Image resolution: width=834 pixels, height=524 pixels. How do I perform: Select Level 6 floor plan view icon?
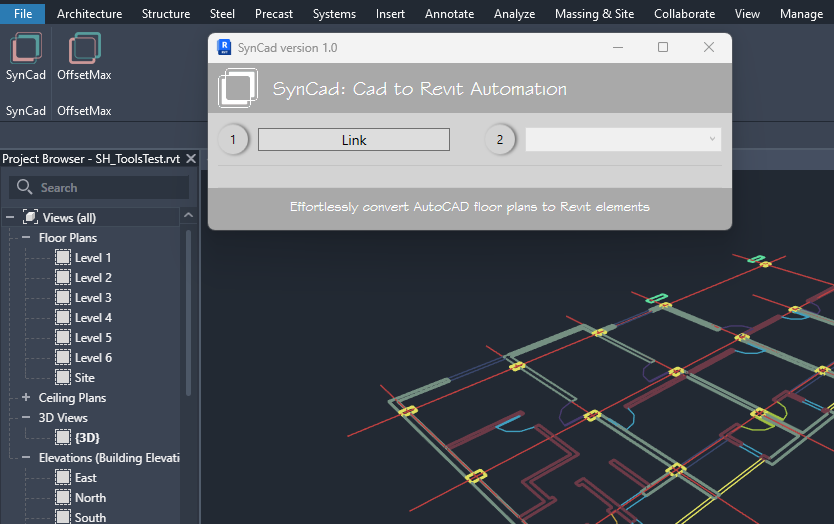pyautogui.click(x=63, y=357)
